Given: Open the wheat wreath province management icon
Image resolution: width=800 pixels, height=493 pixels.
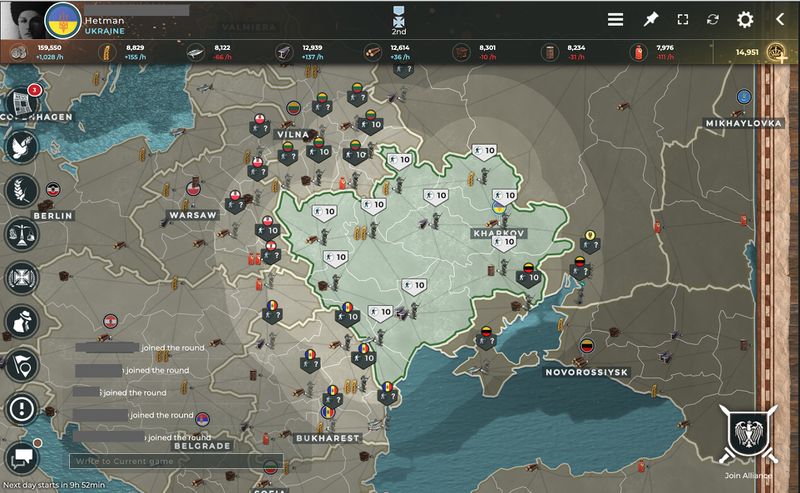Looking at the screenshot, I should pos(22,191).
